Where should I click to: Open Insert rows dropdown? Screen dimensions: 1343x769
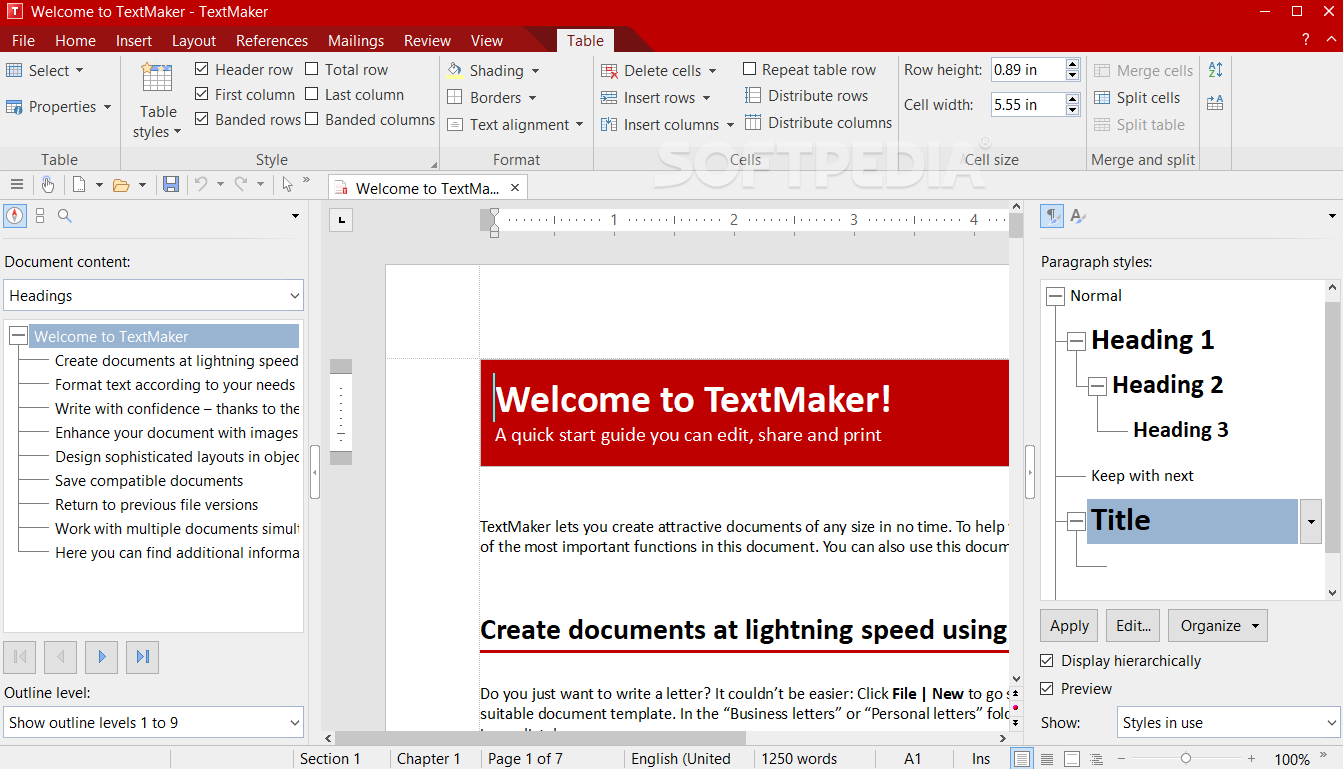[655, 97]
